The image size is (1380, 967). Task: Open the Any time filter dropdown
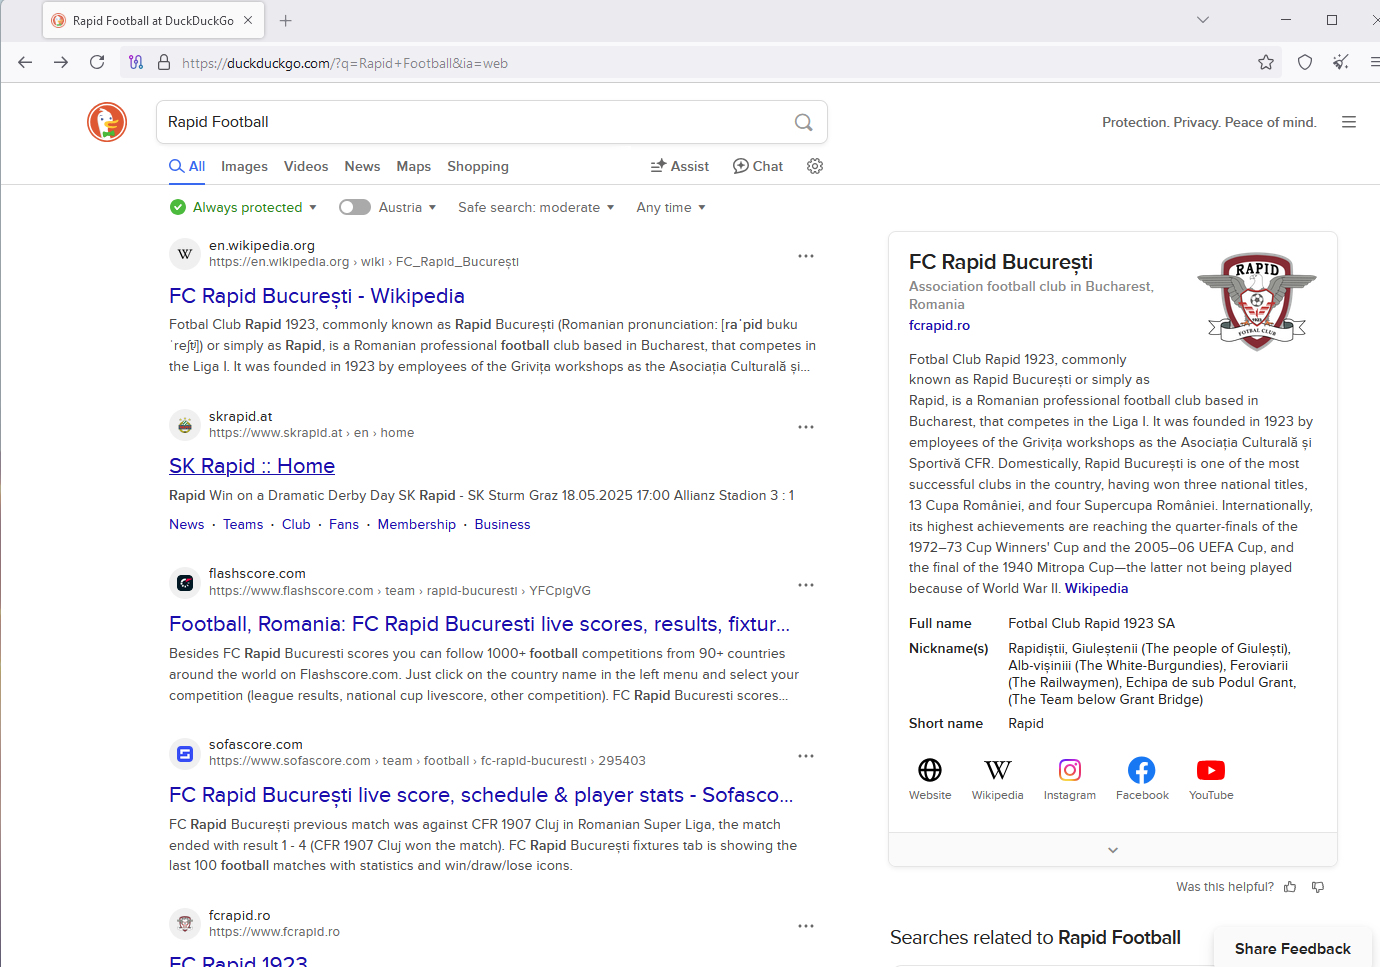671,207
